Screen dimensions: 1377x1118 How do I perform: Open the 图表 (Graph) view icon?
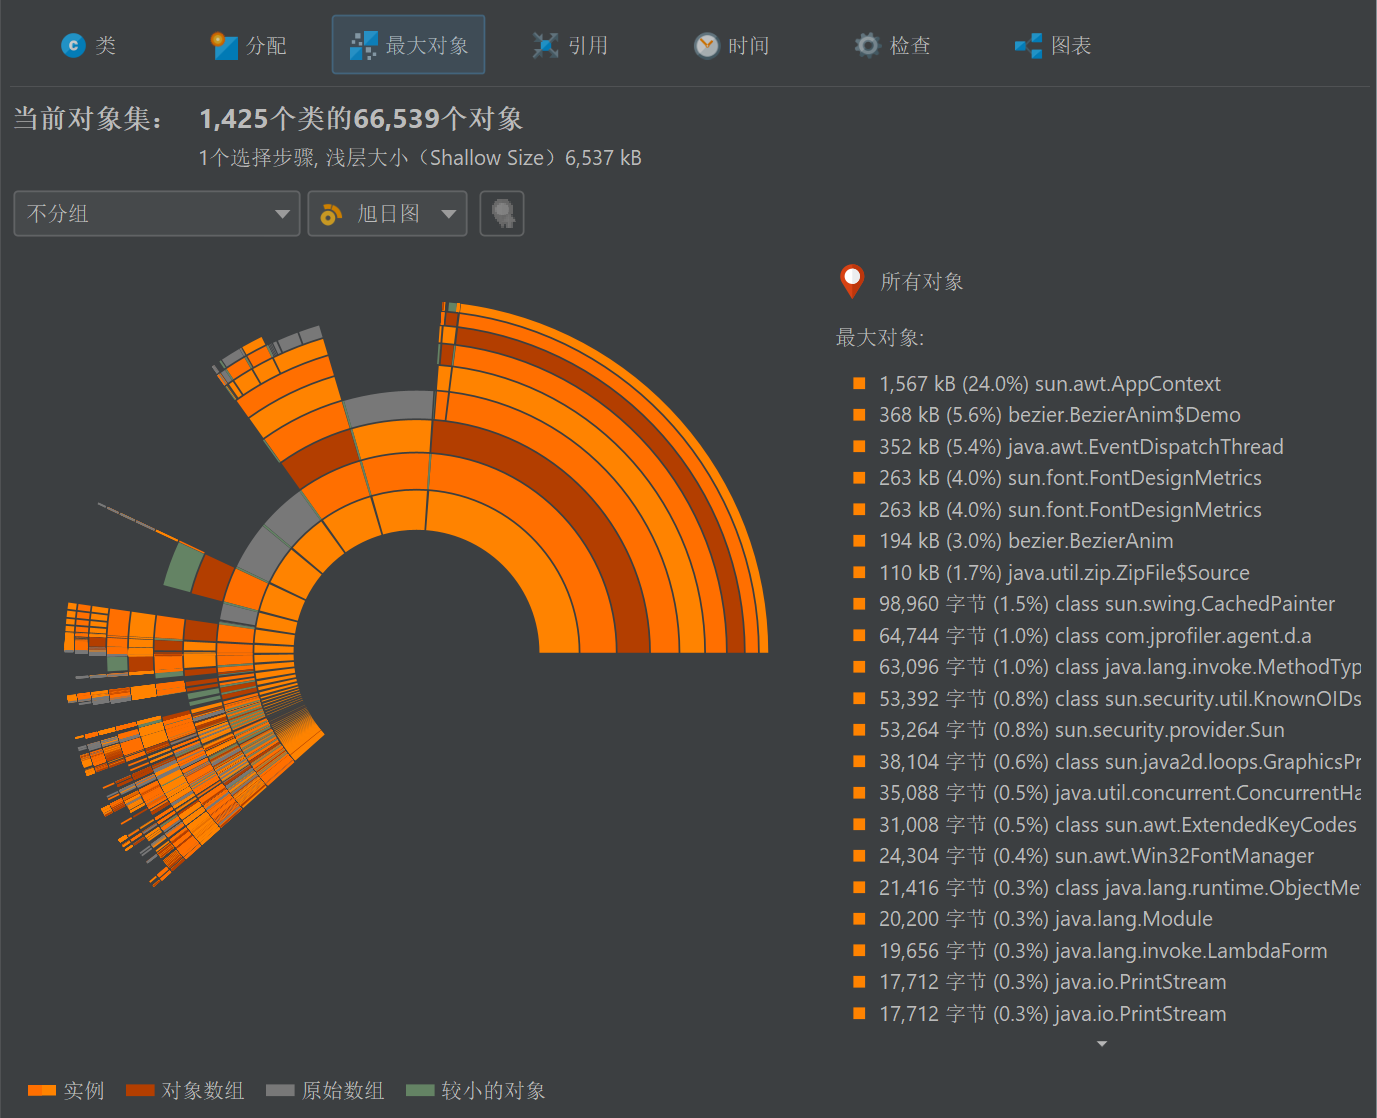point(1028,45)
